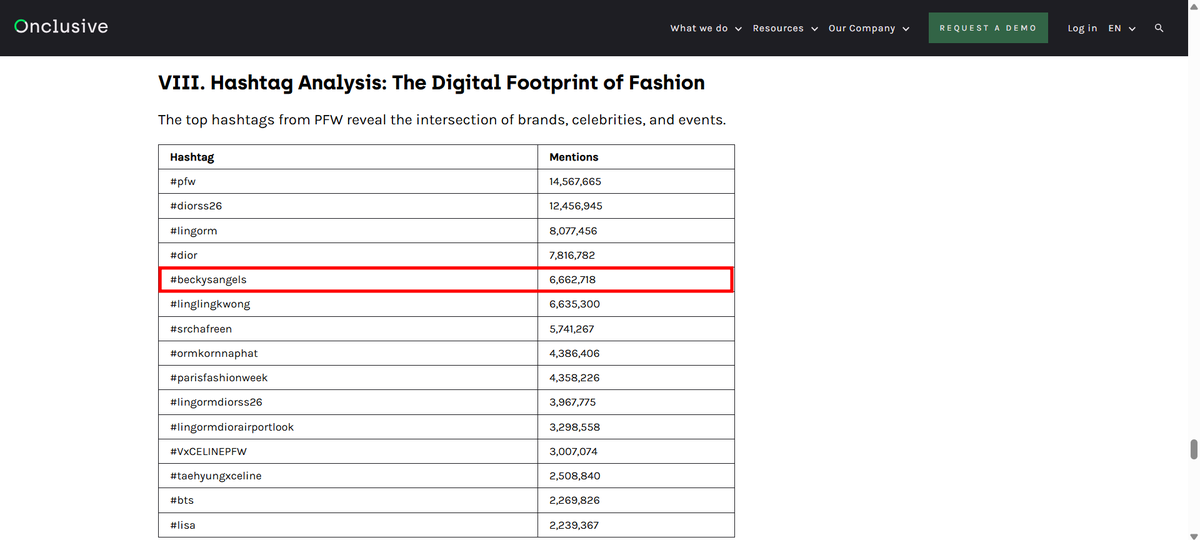This screenshot has width=1200, height=540.
Task: Select the #ormkornnaphat hashtag cell
Action: pos(347,353)
